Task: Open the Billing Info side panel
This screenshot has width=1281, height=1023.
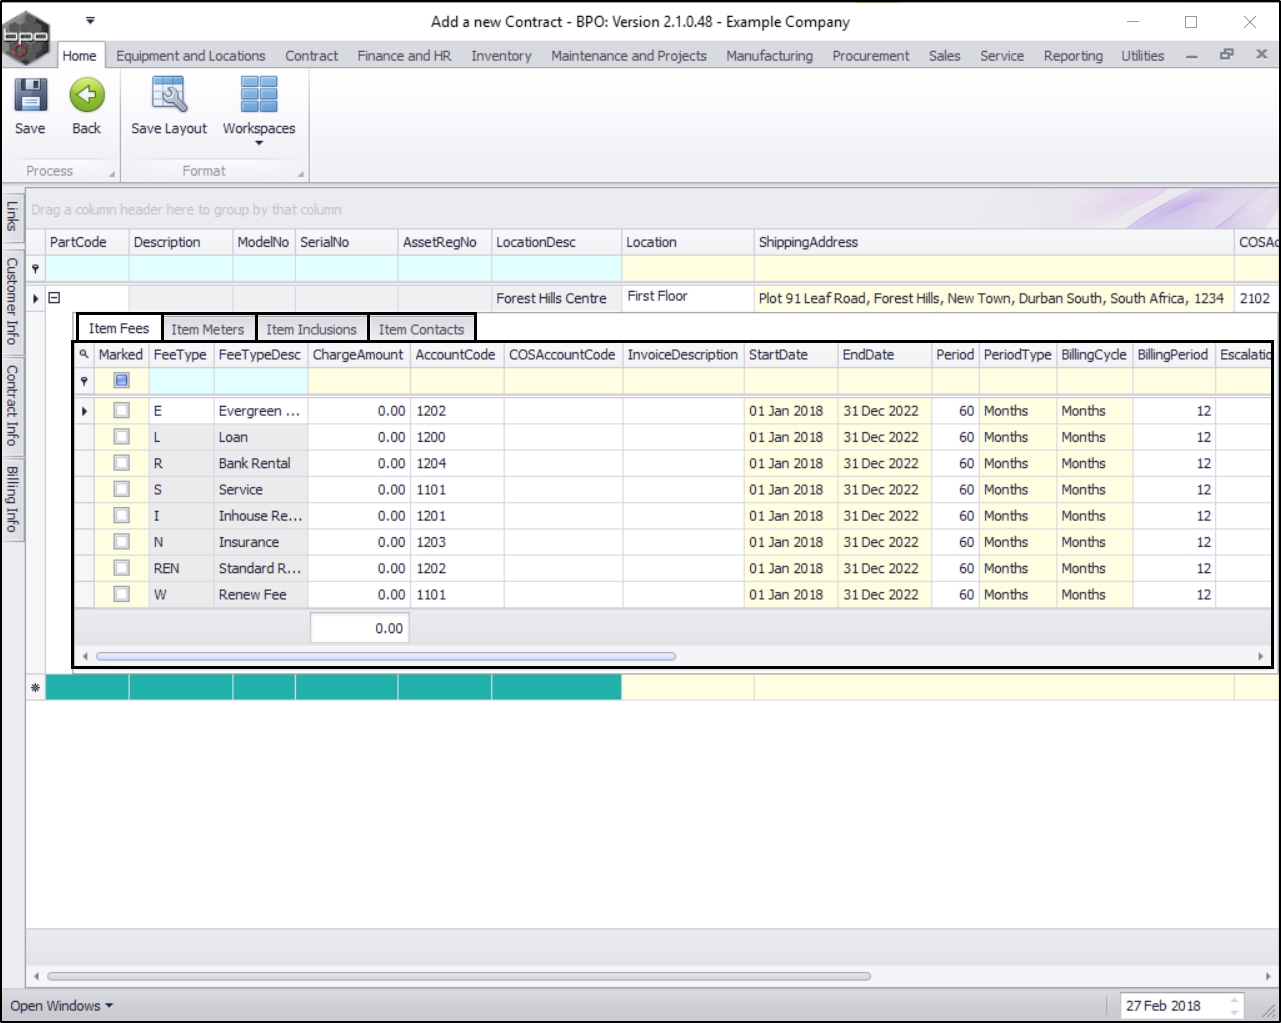Action: tap(12, 498)
